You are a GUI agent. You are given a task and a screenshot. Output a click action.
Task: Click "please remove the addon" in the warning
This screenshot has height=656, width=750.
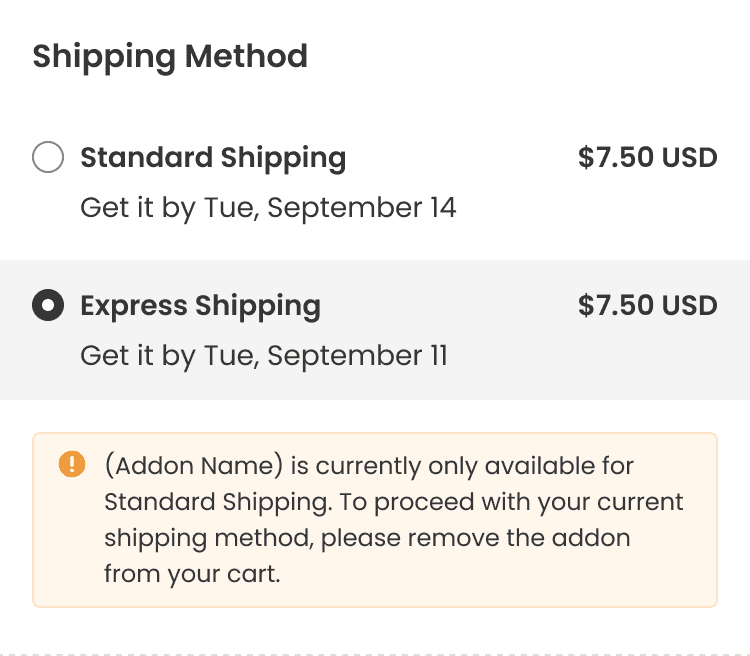475,538
